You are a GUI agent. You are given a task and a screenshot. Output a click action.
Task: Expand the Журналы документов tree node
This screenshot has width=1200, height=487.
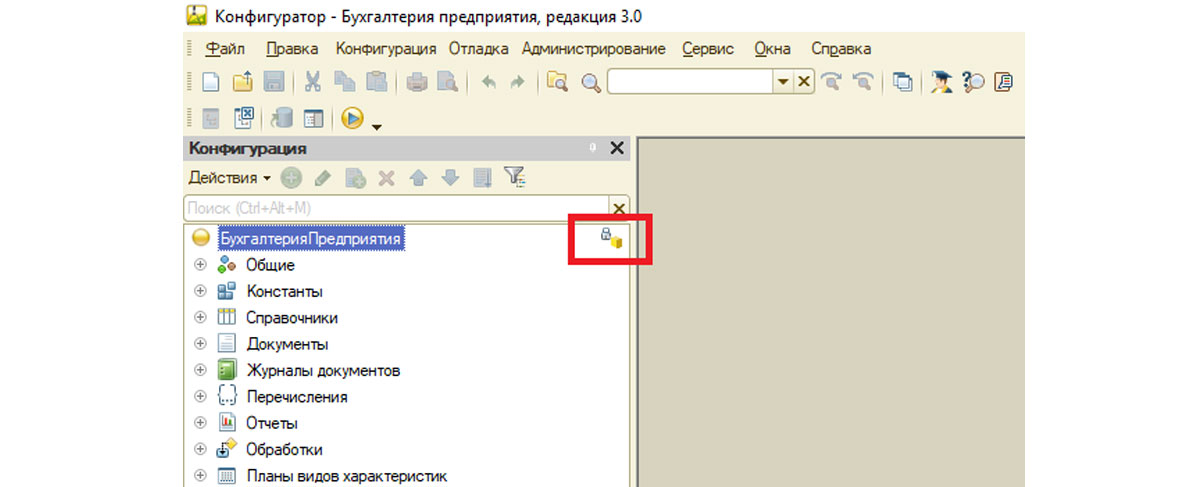[200, 370]
